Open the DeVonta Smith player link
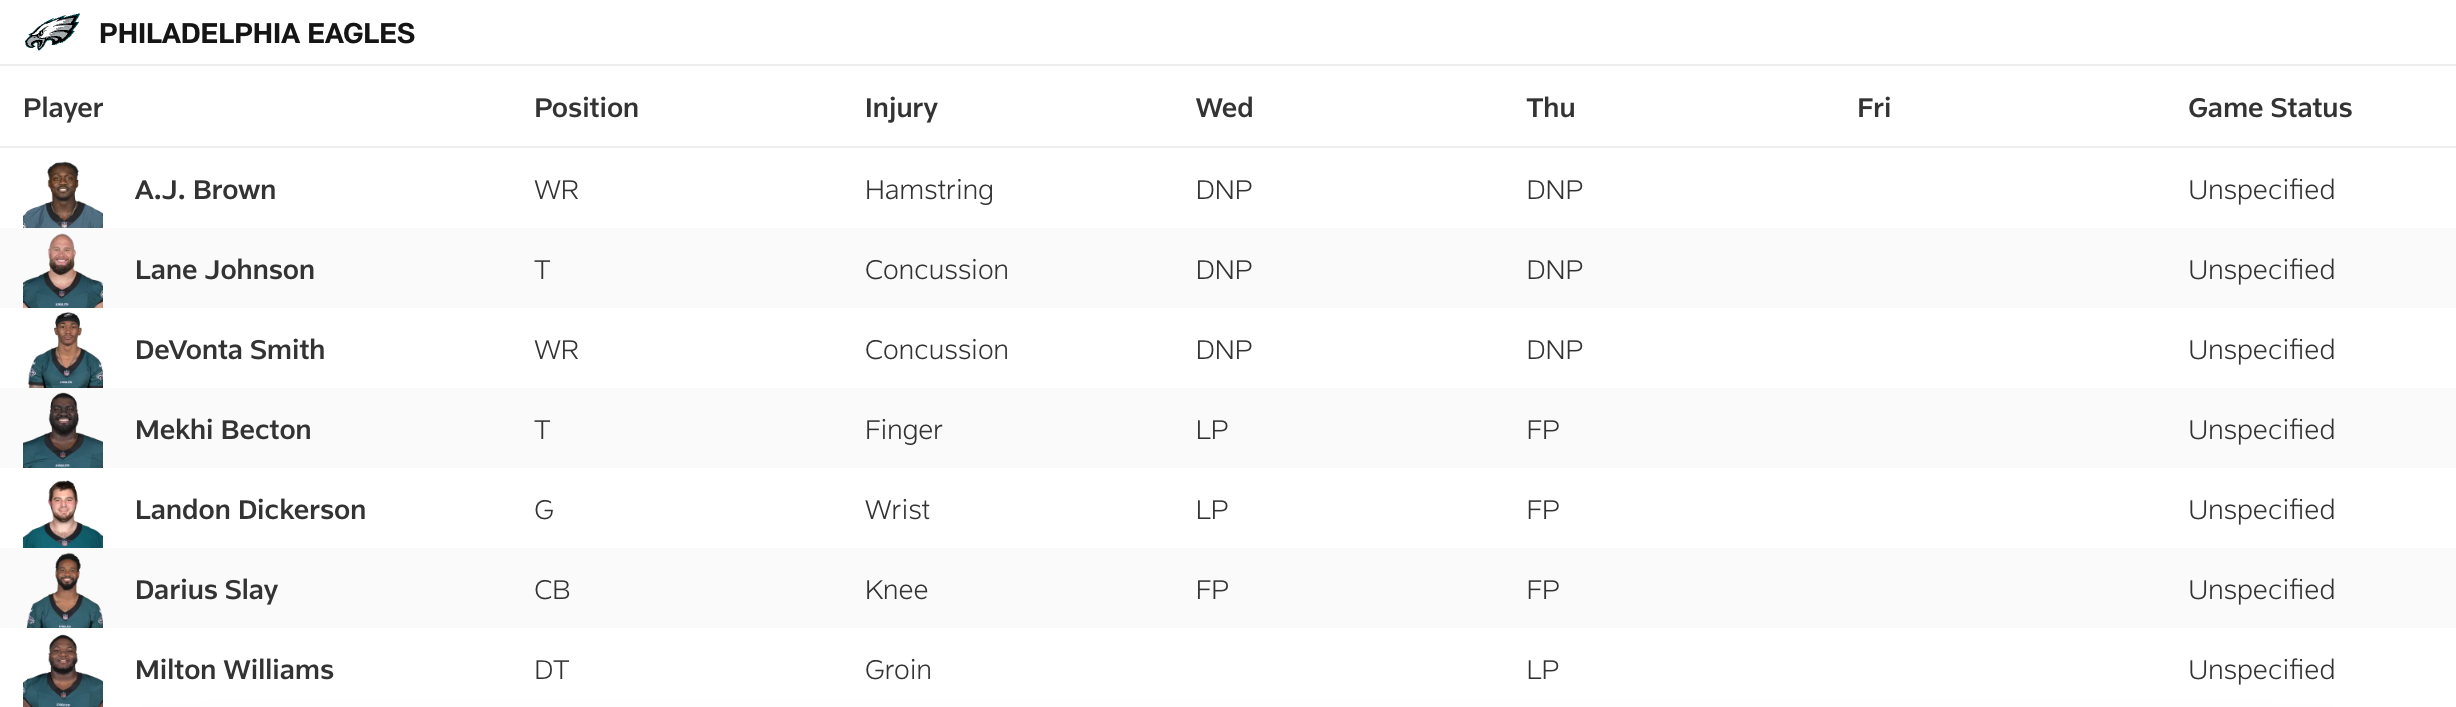This screenshot has width=2456, height=707. pyautogui.click(x=229, y=350)
